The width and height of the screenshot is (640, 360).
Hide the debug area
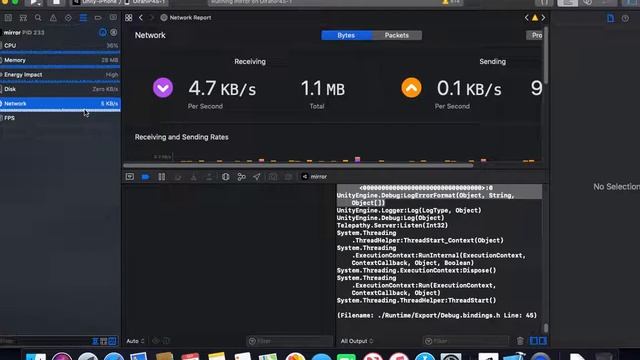[x=130, y=177]
